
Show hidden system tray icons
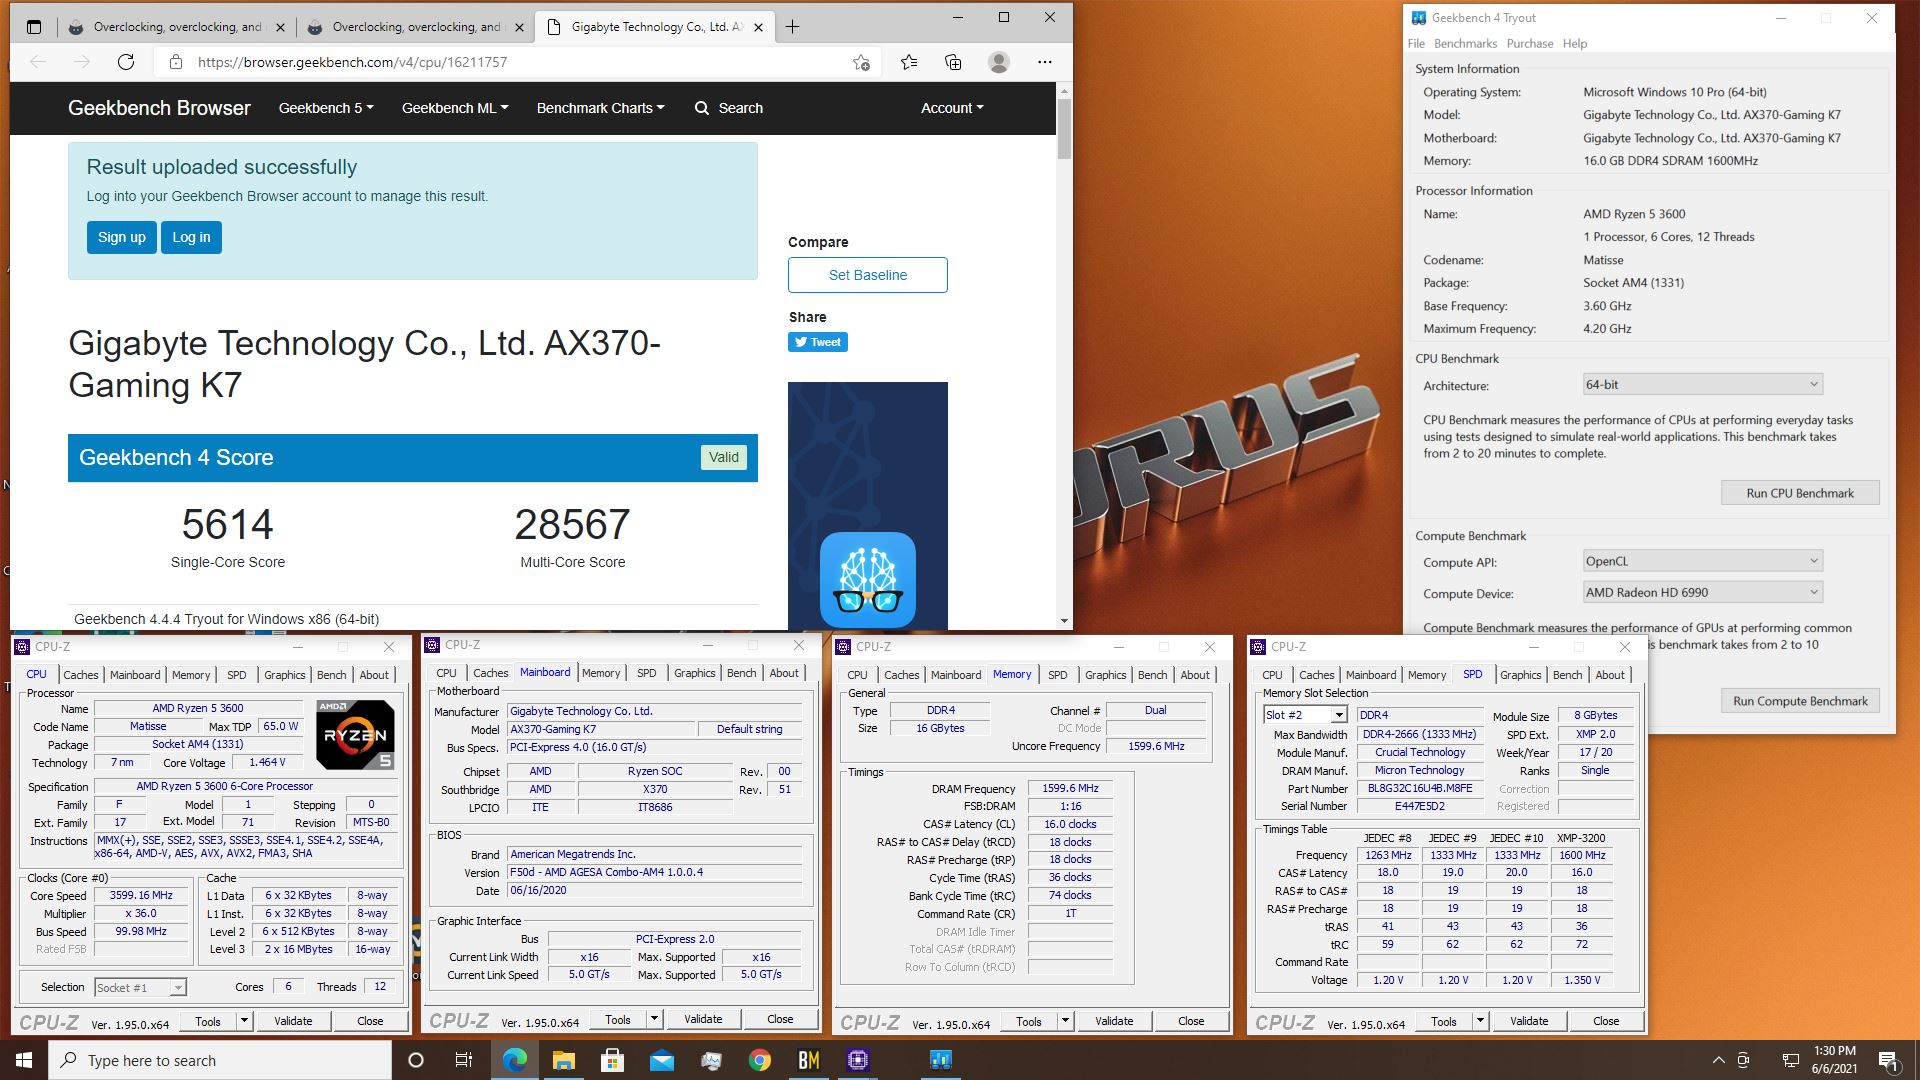[1718, 1060]
